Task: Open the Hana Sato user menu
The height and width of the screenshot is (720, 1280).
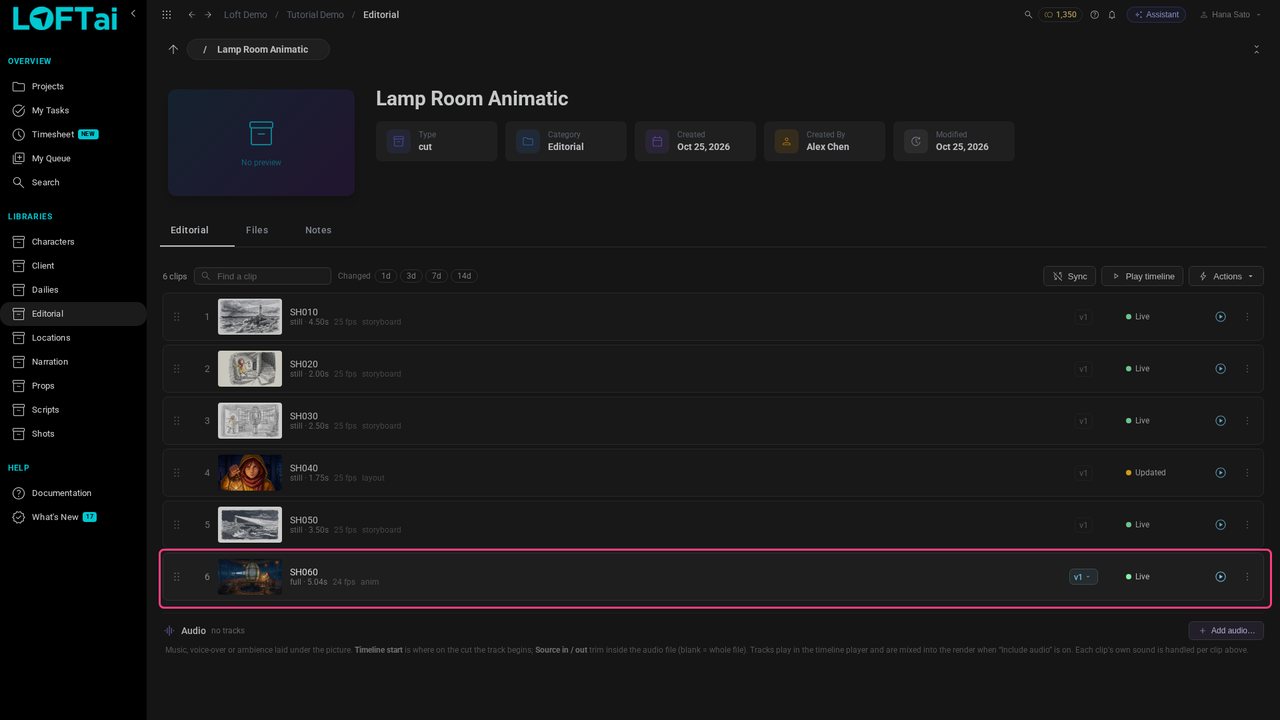Action: pyautogui.click(x=1229, y=15)
